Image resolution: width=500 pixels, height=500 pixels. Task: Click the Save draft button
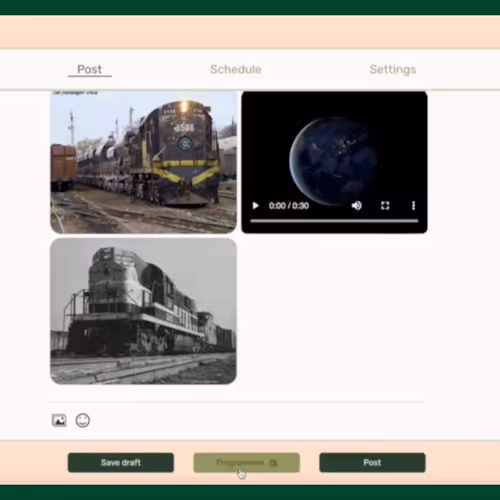click(121, 463)
